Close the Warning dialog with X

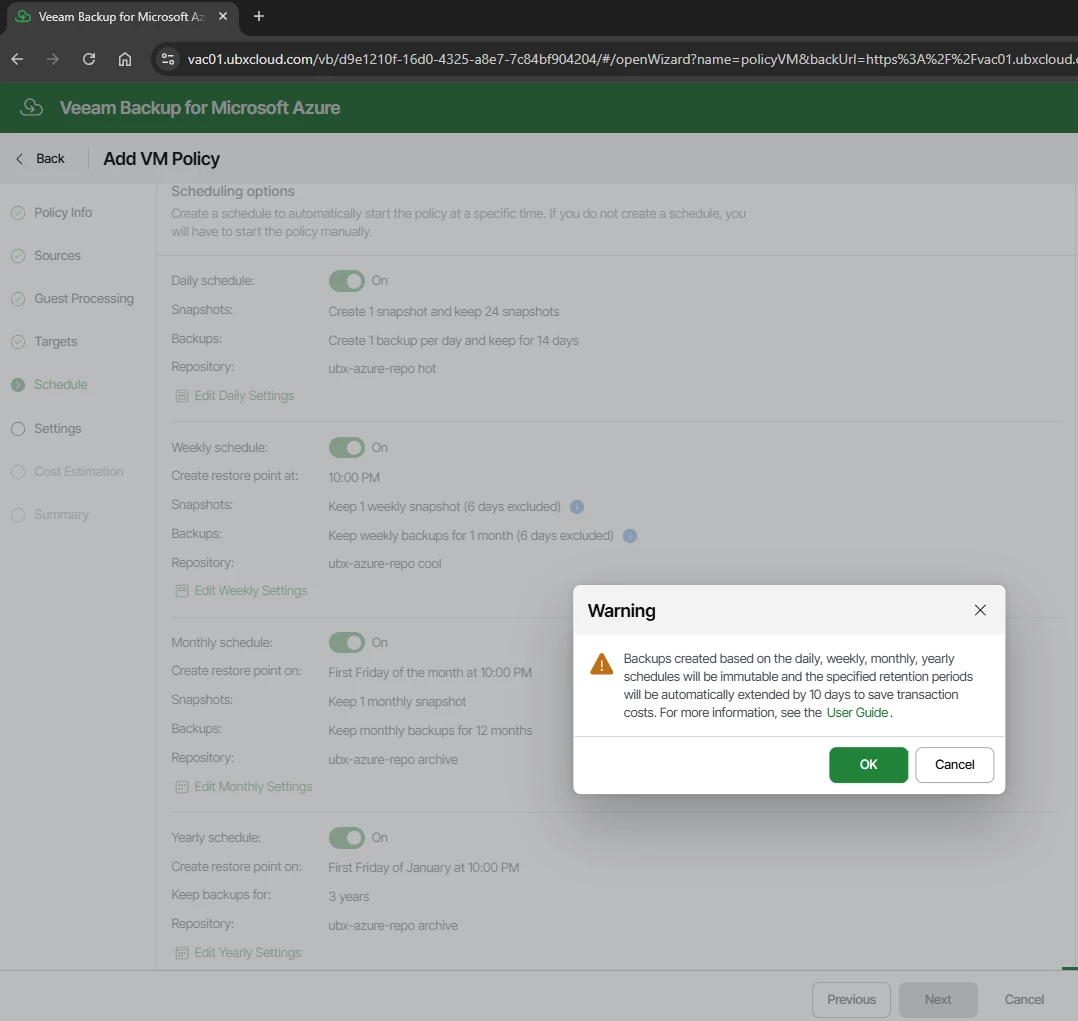[980, 610]
